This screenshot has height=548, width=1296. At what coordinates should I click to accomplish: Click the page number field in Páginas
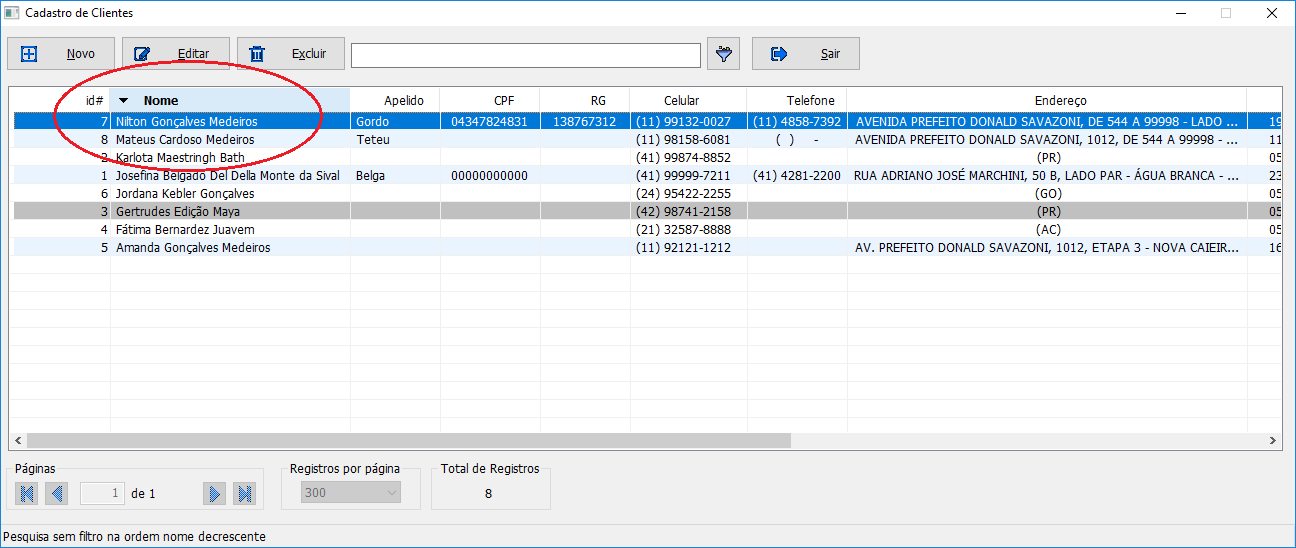tap(103, 493)
